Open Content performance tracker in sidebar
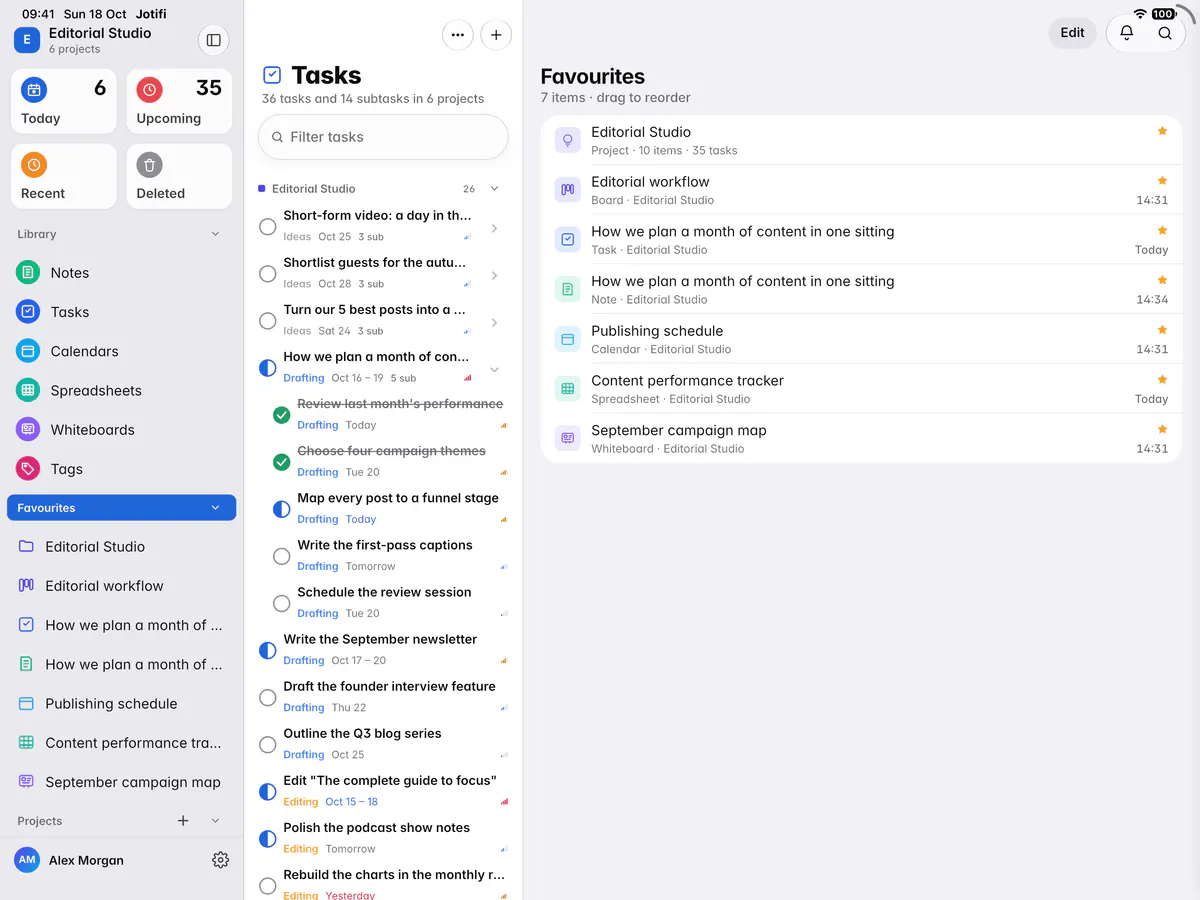 [122, 743]
